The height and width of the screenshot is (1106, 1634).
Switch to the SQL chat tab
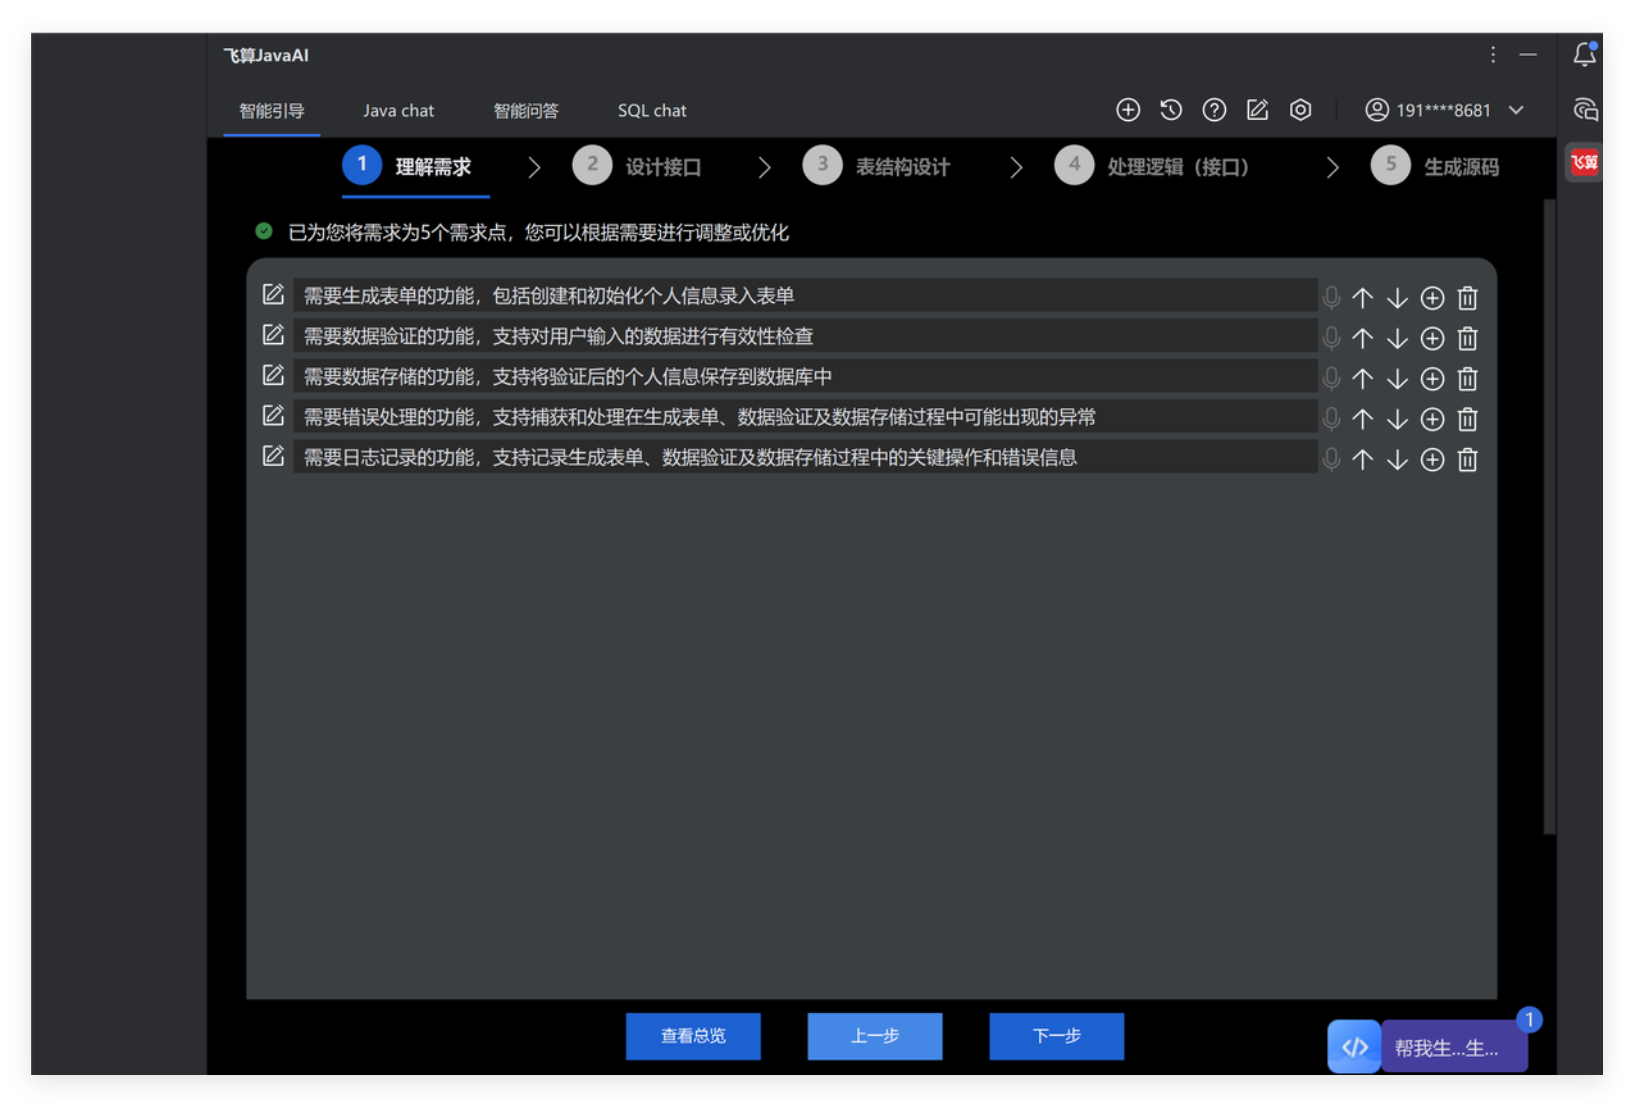click(651, 111)
